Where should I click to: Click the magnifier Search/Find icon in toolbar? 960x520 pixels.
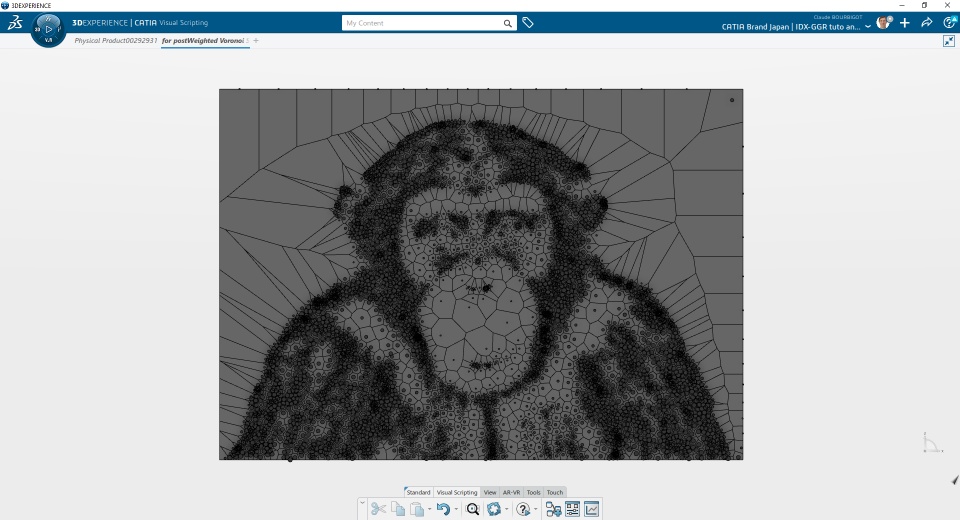pyautogui.click(x=473, y=509)
